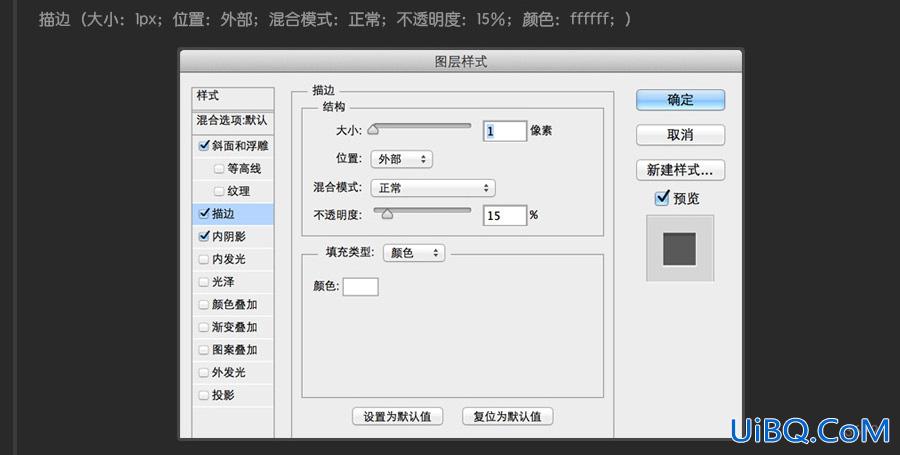Select the 样式 list entry
The height and width of the screenshot is (455, 900).
[x=233, y=96]
